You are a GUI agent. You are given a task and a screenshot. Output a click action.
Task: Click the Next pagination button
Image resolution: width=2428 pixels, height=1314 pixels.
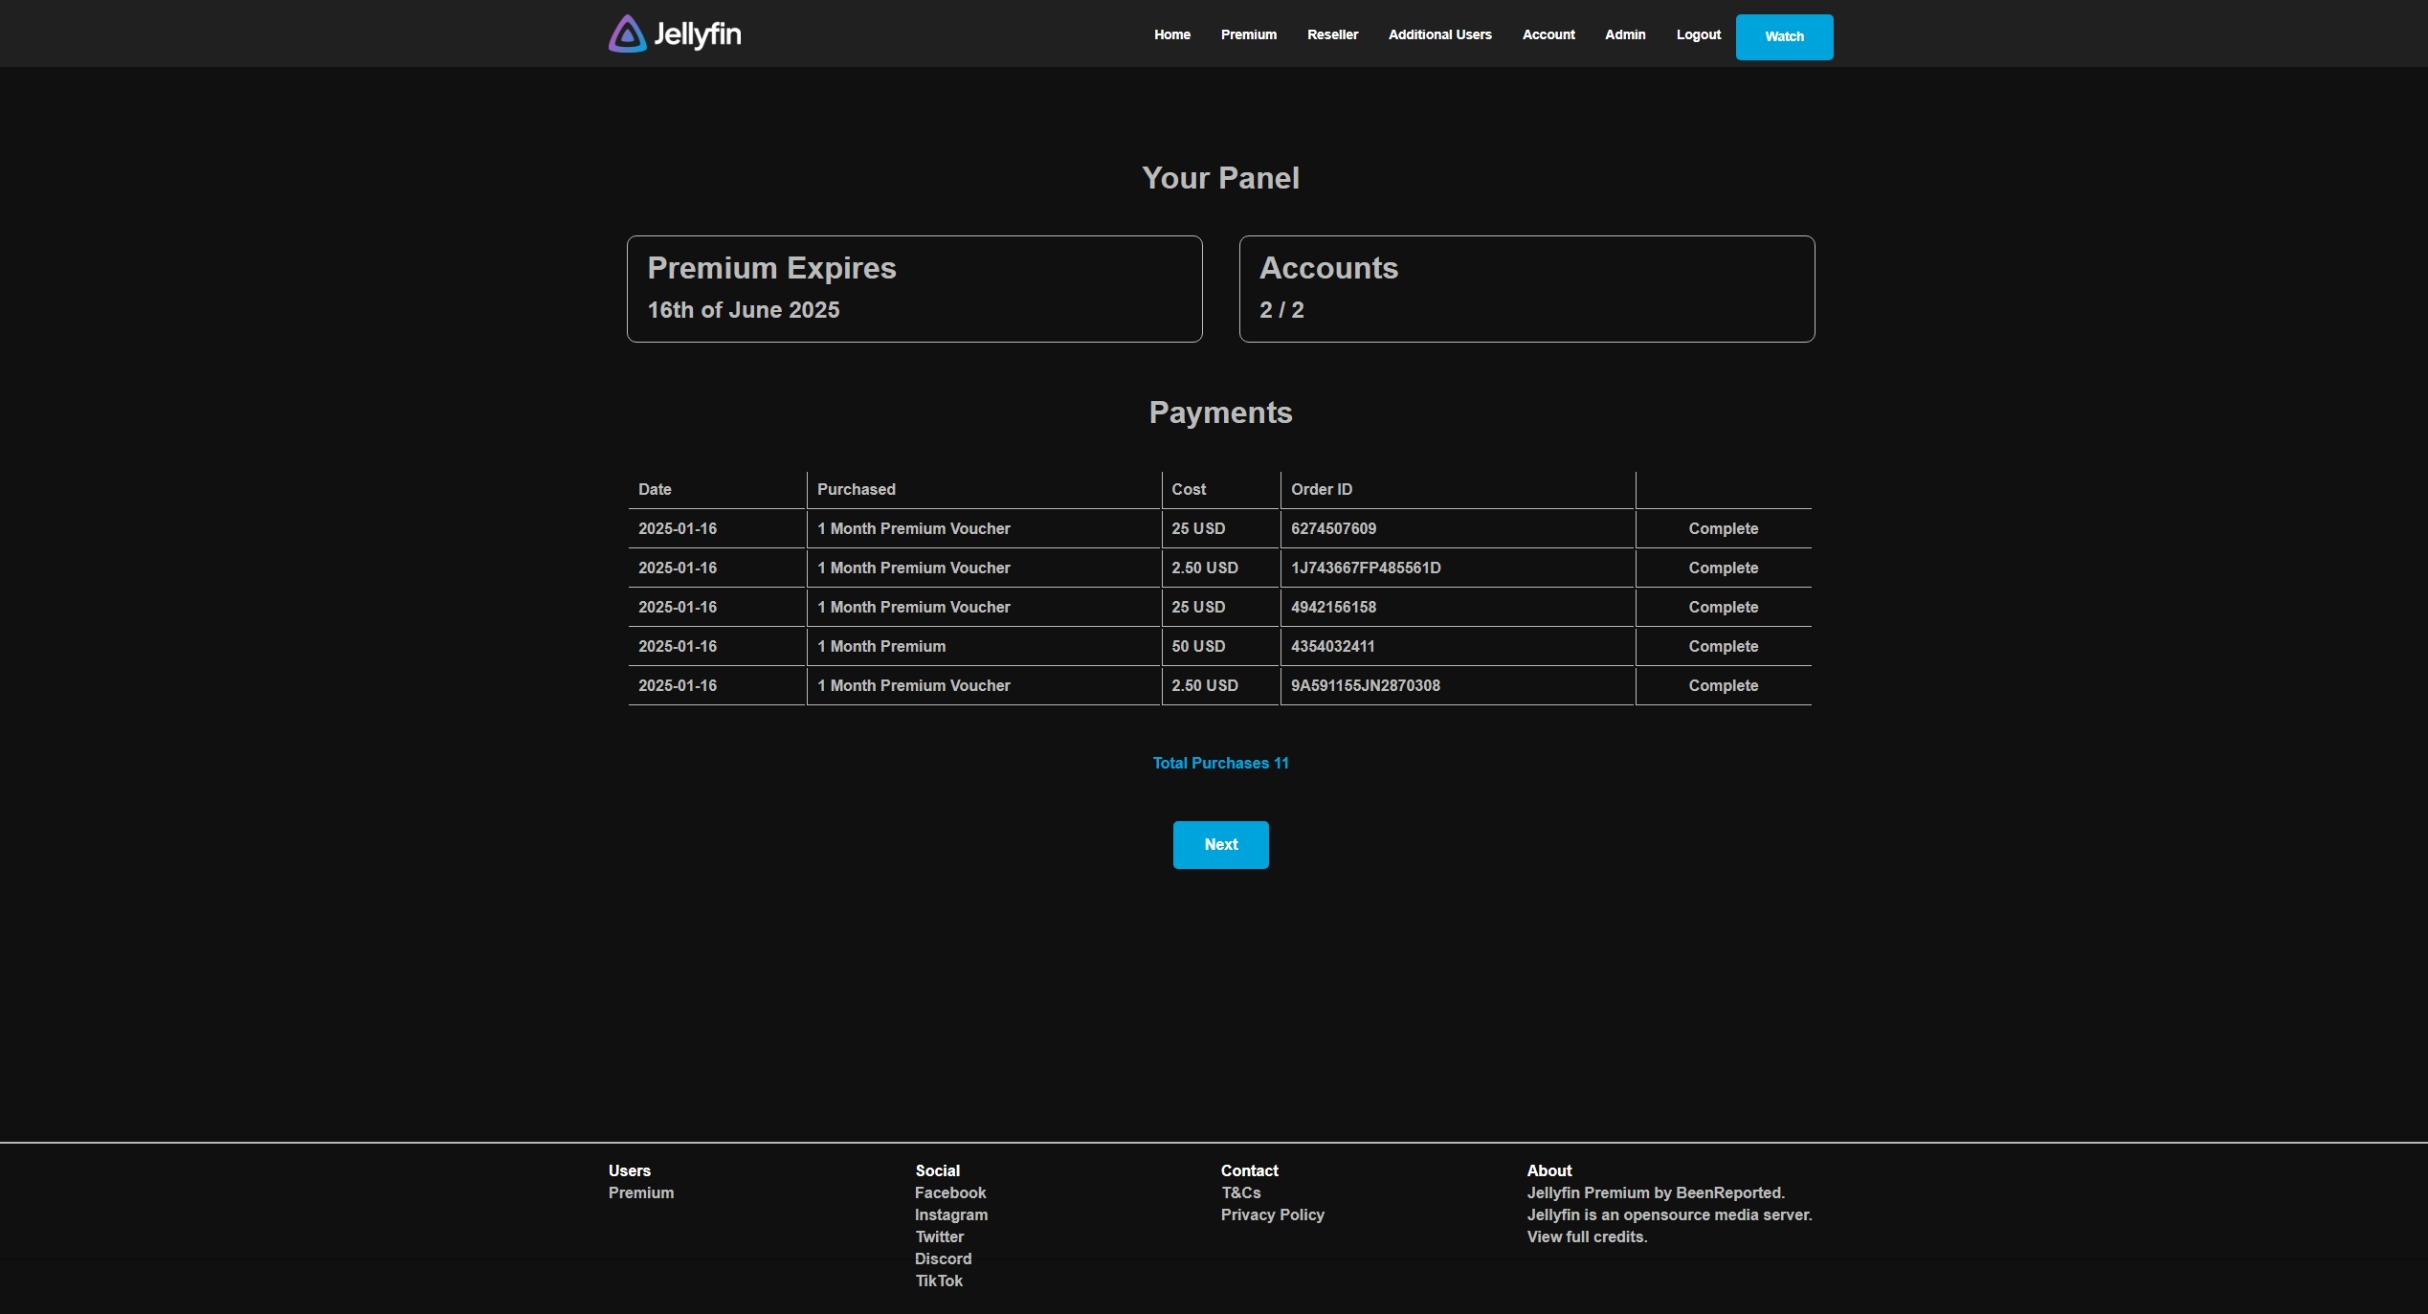1220,845
